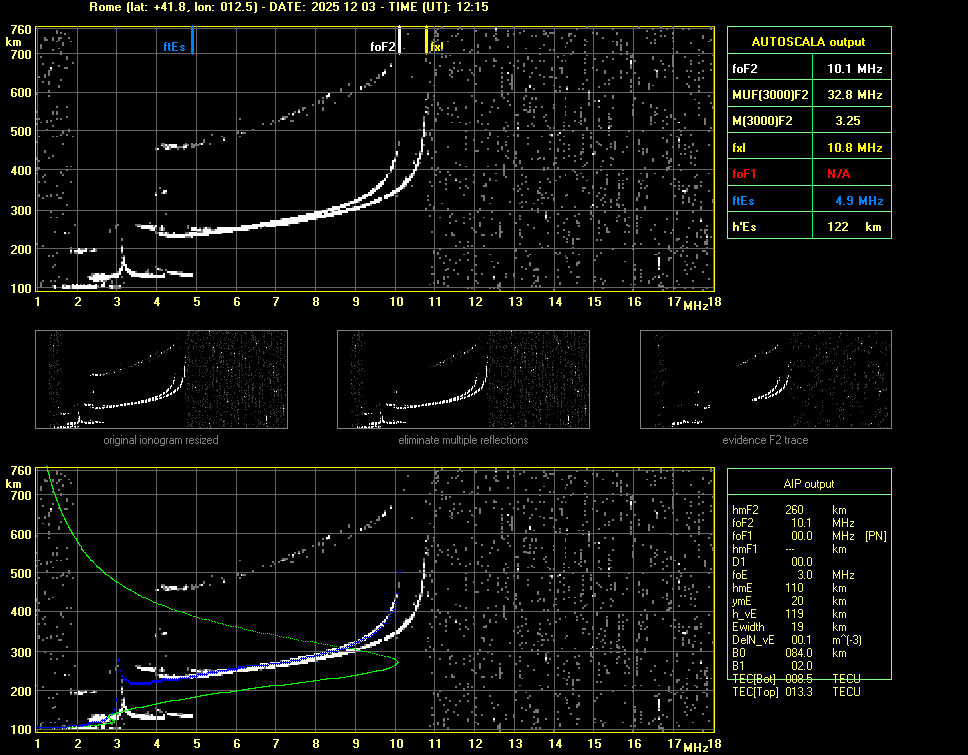Click the Rome date and time title text
968x755 pixels.
tap(288, 7)
